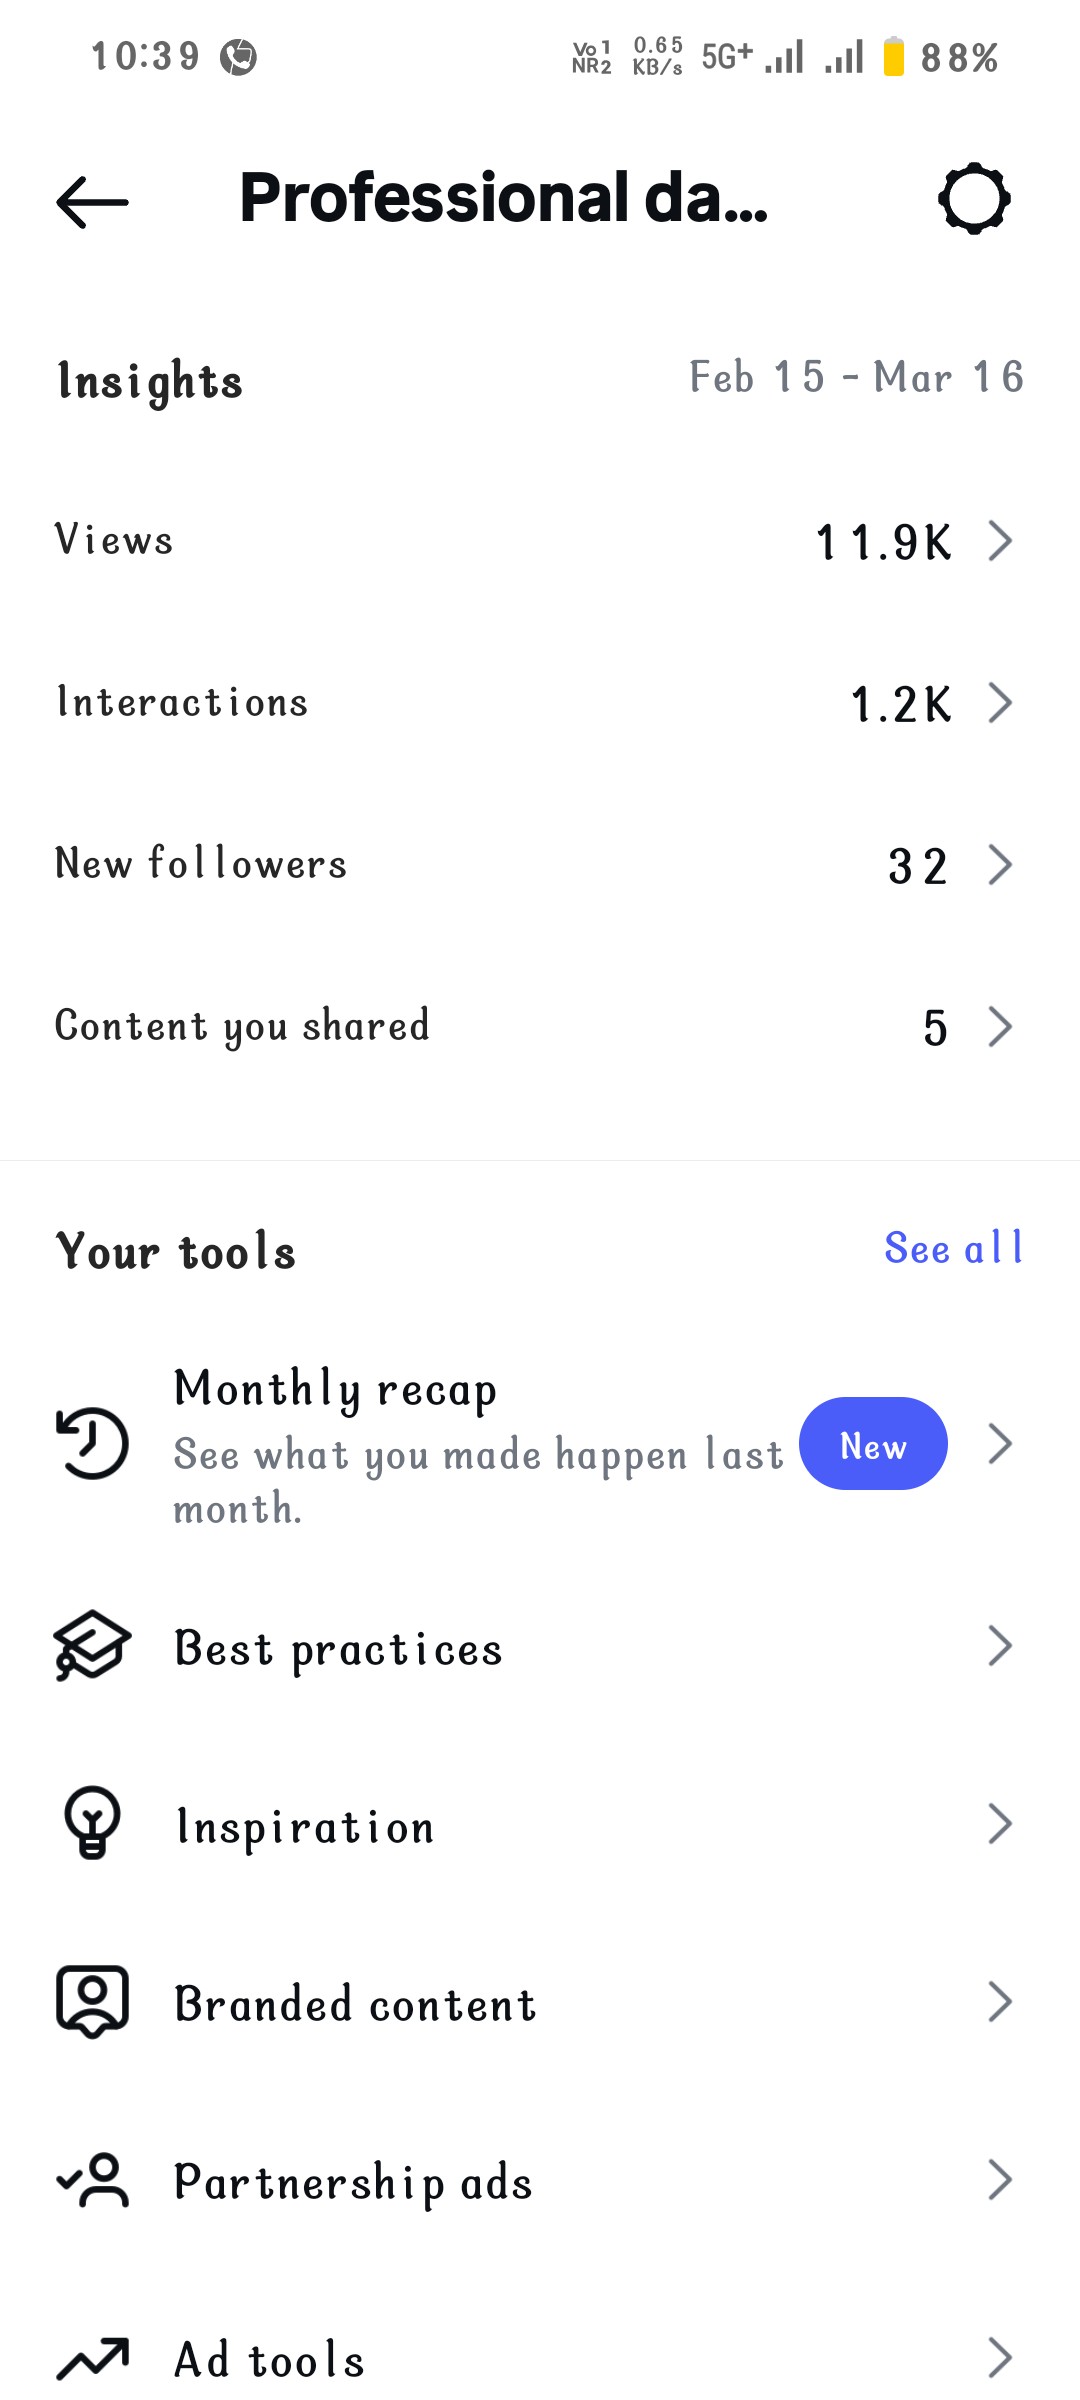This screenshot has width=1080, height=2400.
Task: Open the Partnership ads chevron
Action: pyautogui.click(x=1000, y=2180)
